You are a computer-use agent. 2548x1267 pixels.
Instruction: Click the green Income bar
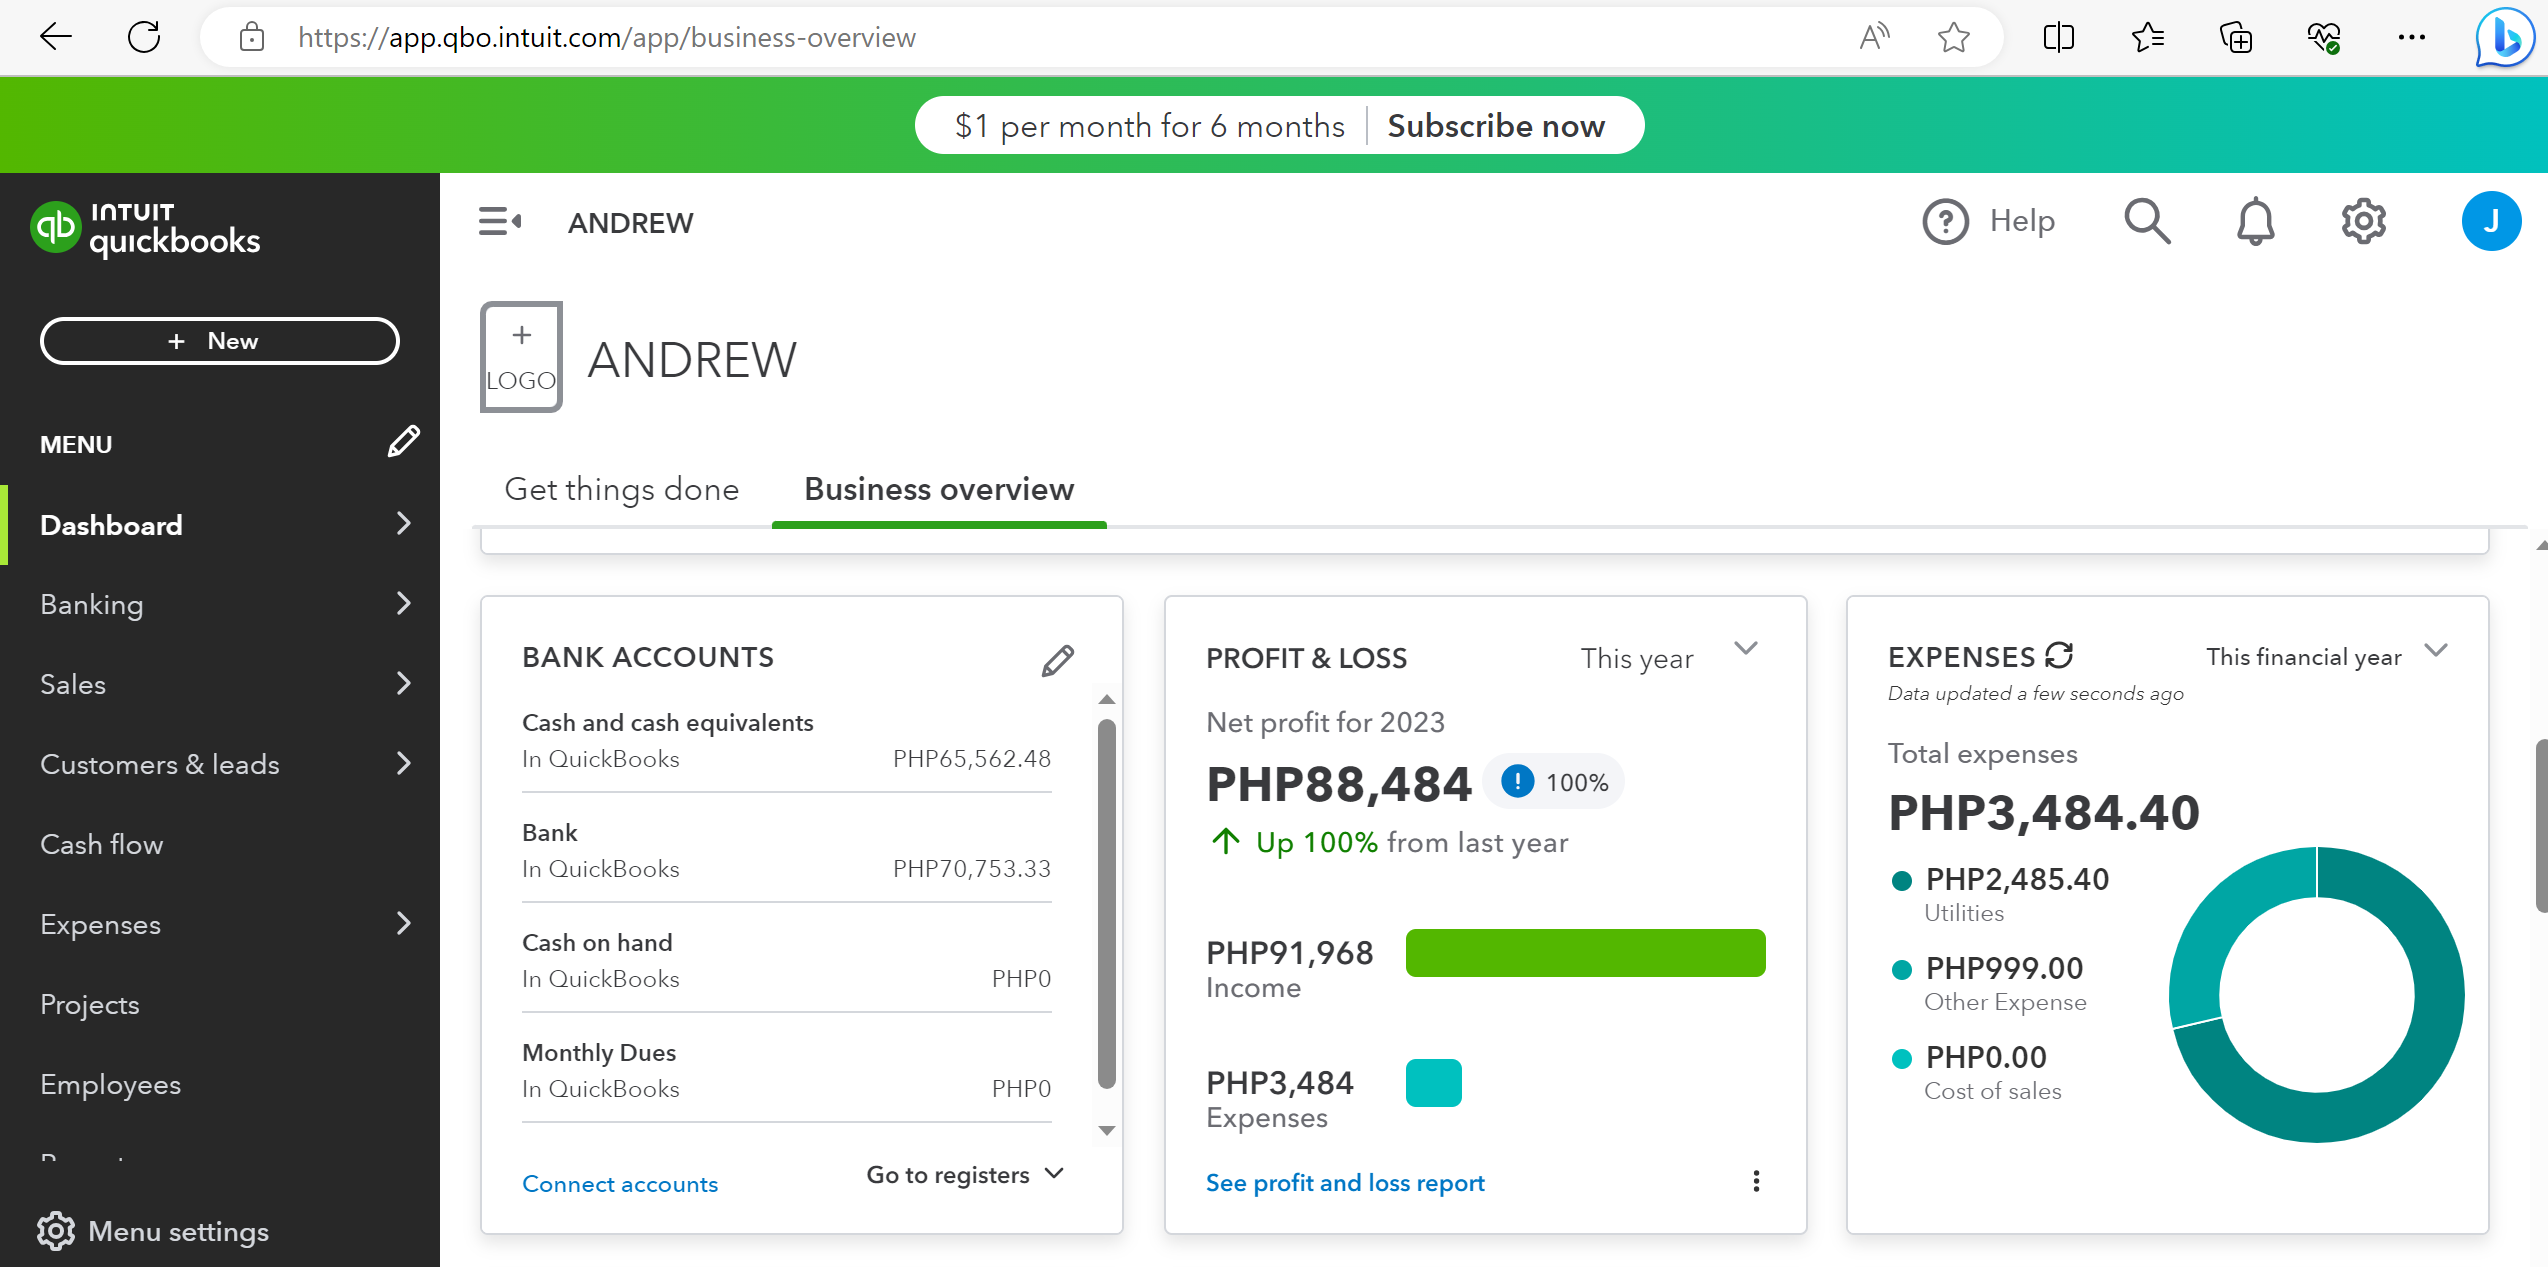point(1585,953)
